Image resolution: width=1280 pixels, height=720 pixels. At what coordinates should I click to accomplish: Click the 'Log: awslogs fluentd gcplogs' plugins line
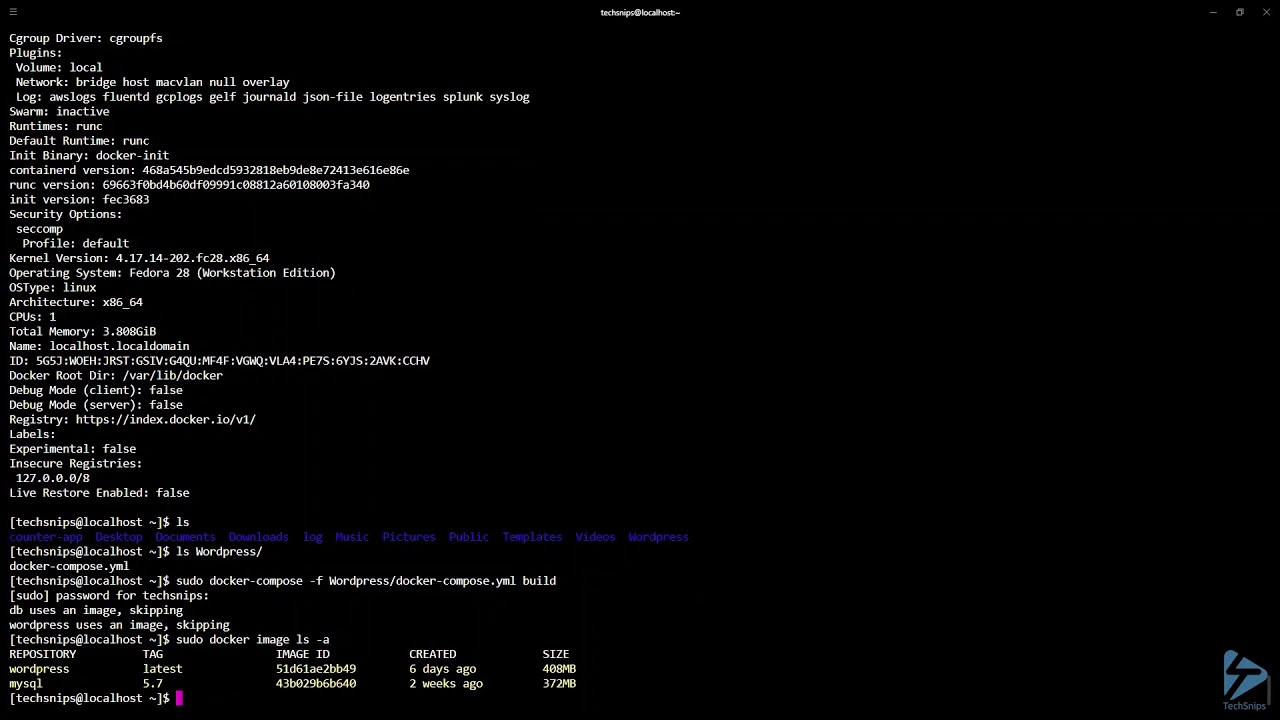tap(272, 97)
